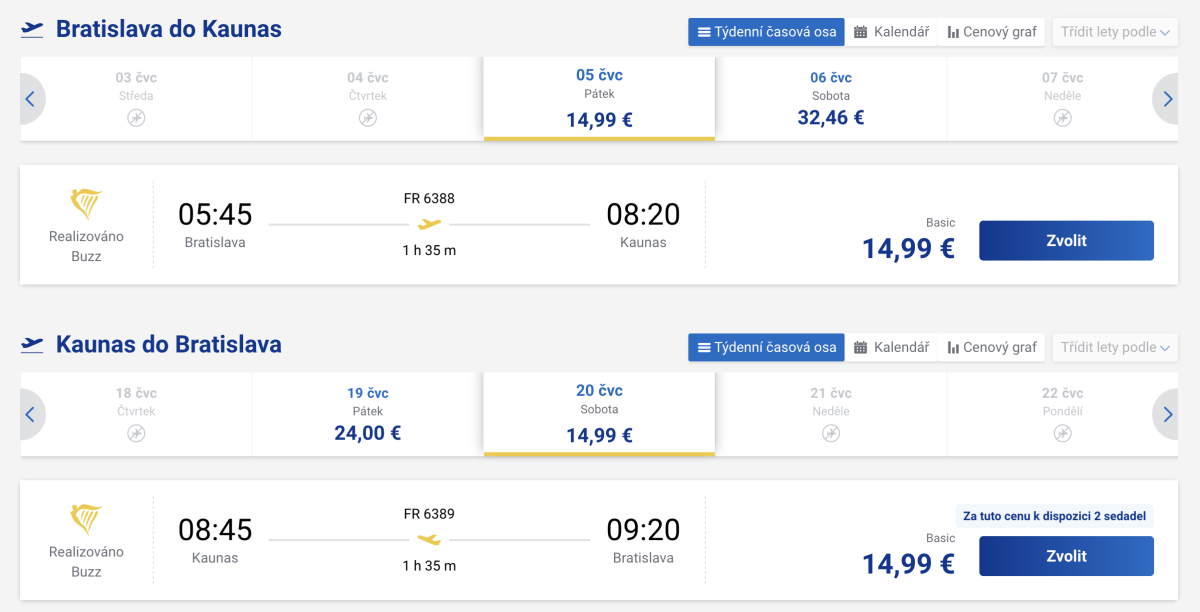Show the previous outbound week with the left arrow
The height and width of the screenshot is (612, 1200).
(x=30, y=99)
